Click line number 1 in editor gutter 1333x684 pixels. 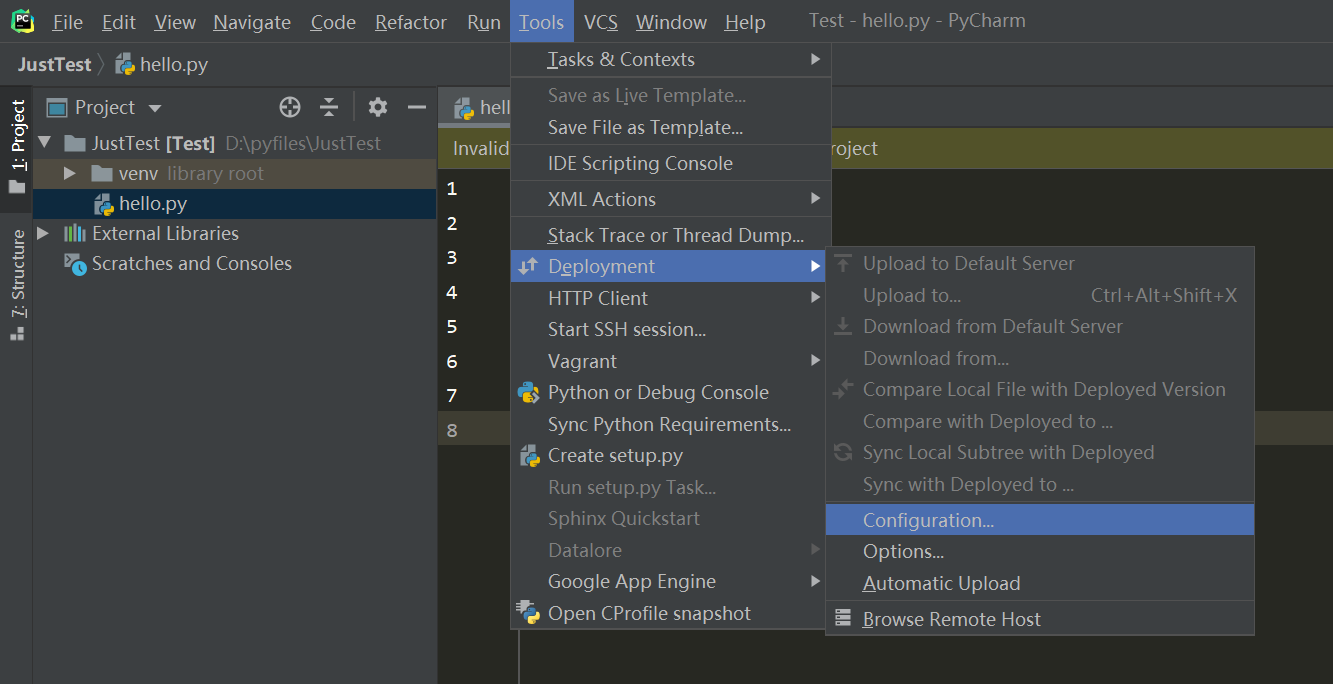pyautogui.click(x=452, y=188)
